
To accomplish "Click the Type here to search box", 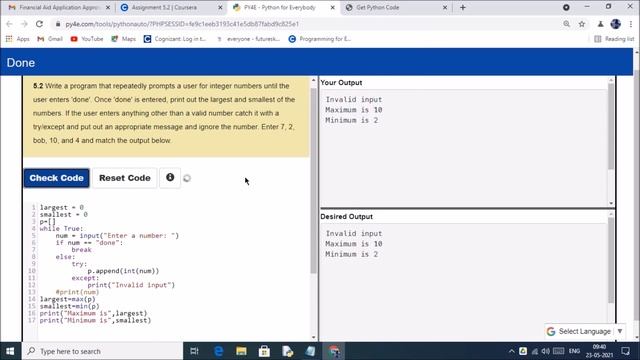I will [102, 351].
